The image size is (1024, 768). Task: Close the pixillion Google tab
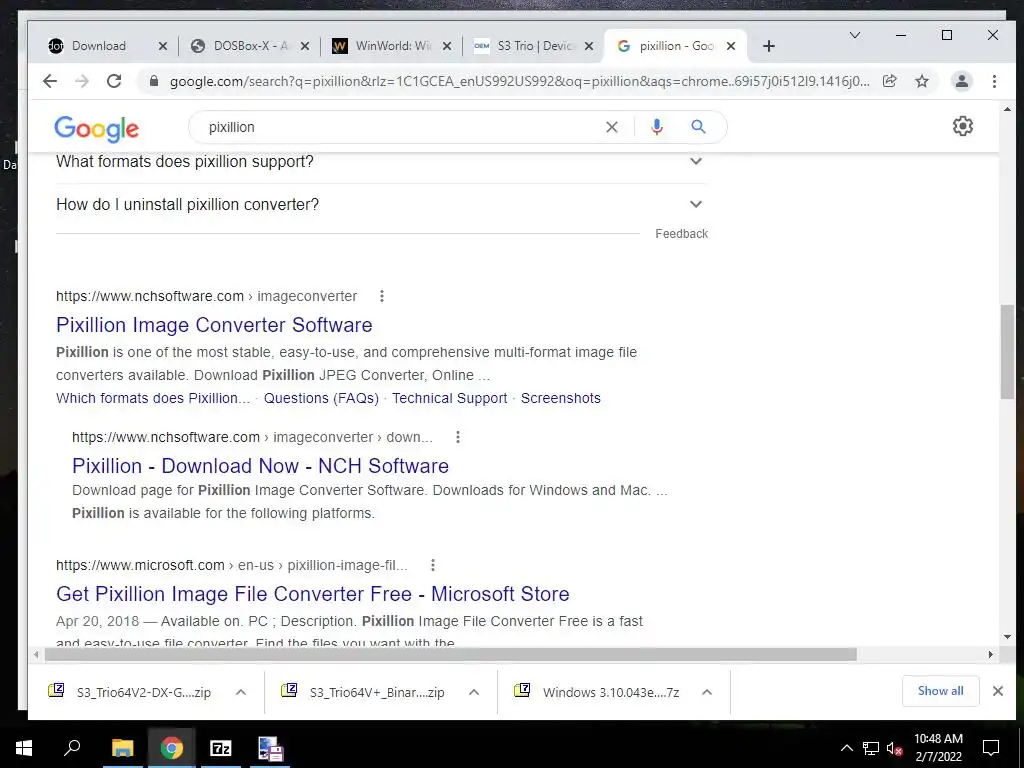(731, 46)
